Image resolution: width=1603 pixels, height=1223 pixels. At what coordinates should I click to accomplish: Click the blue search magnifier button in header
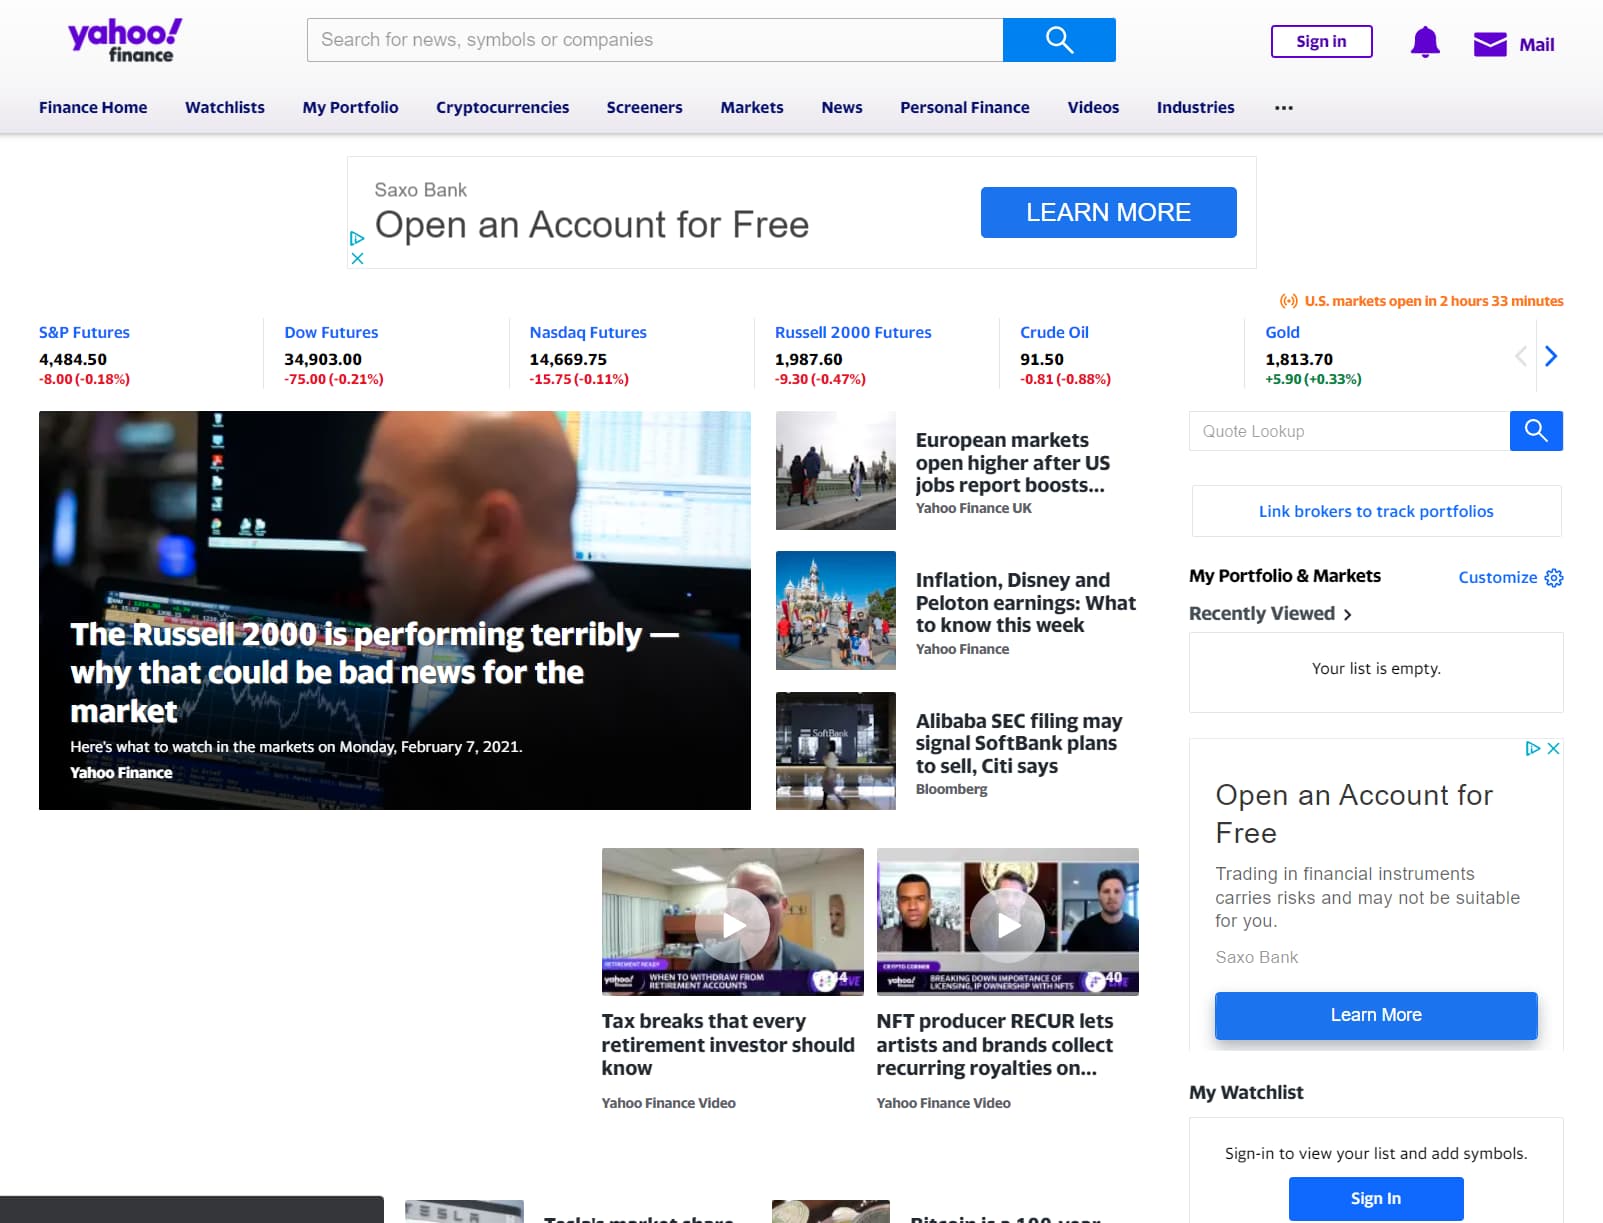[1059, 40]
